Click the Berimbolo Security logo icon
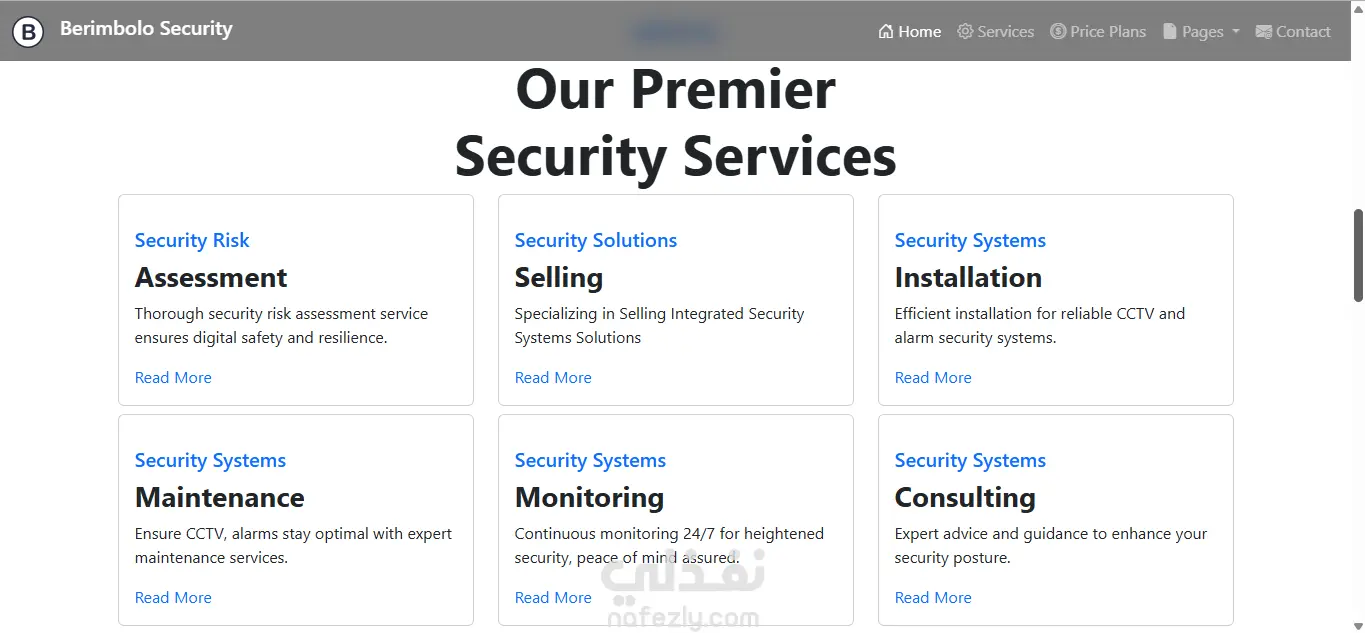 28,33
